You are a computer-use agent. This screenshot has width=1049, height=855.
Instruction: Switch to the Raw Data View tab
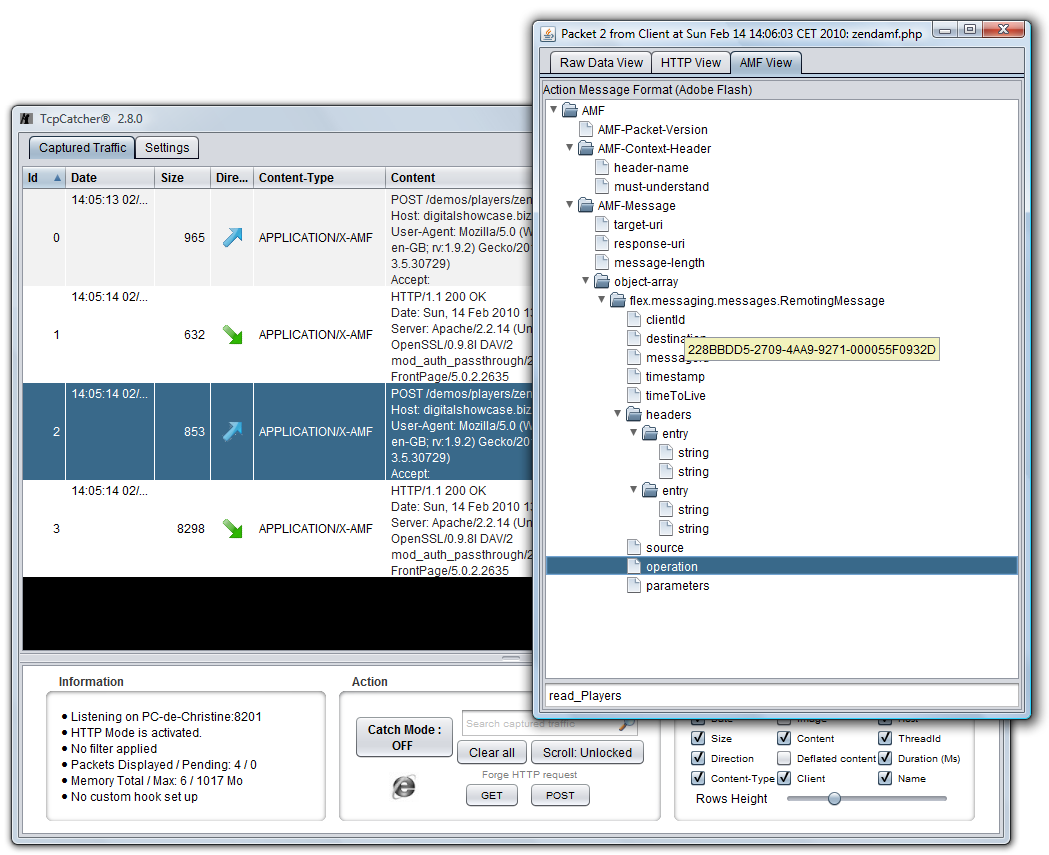click(601, 63)
